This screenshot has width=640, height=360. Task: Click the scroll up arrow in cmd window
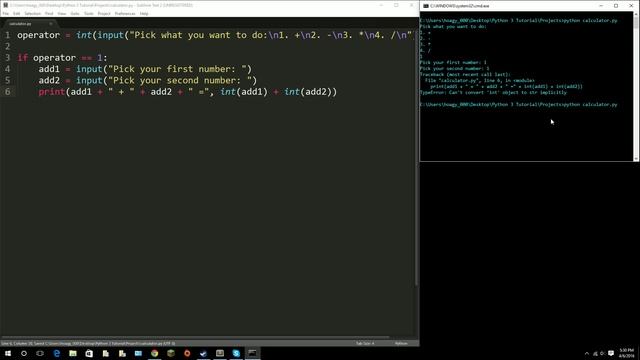coord(636,14)
